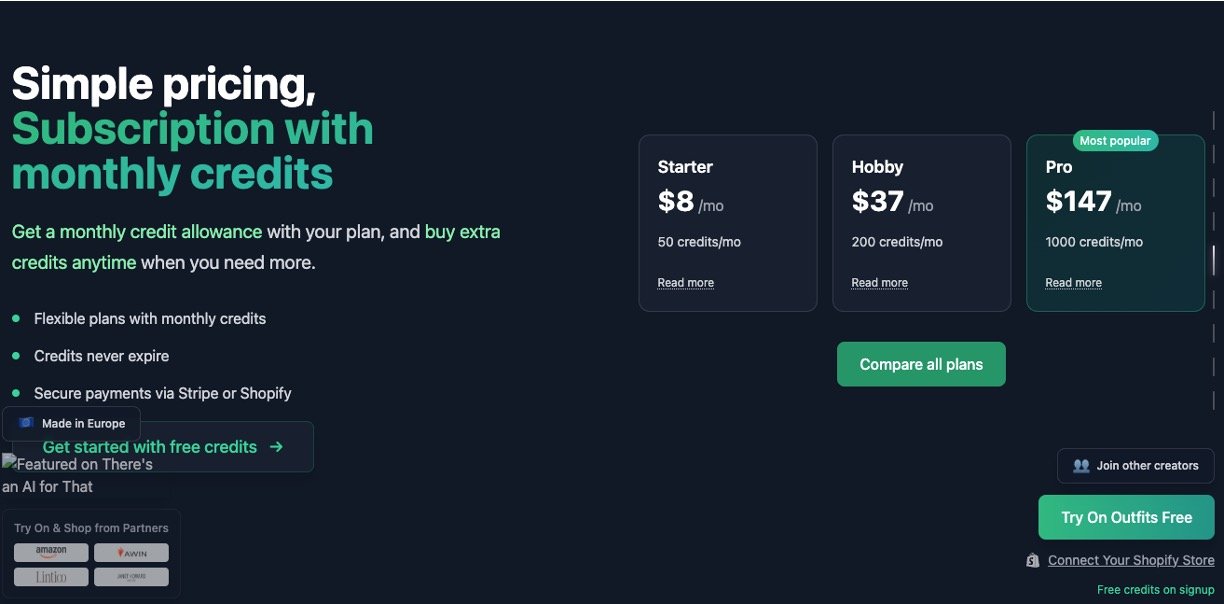
Task: Select the Starter plan card
Action: 727,223
